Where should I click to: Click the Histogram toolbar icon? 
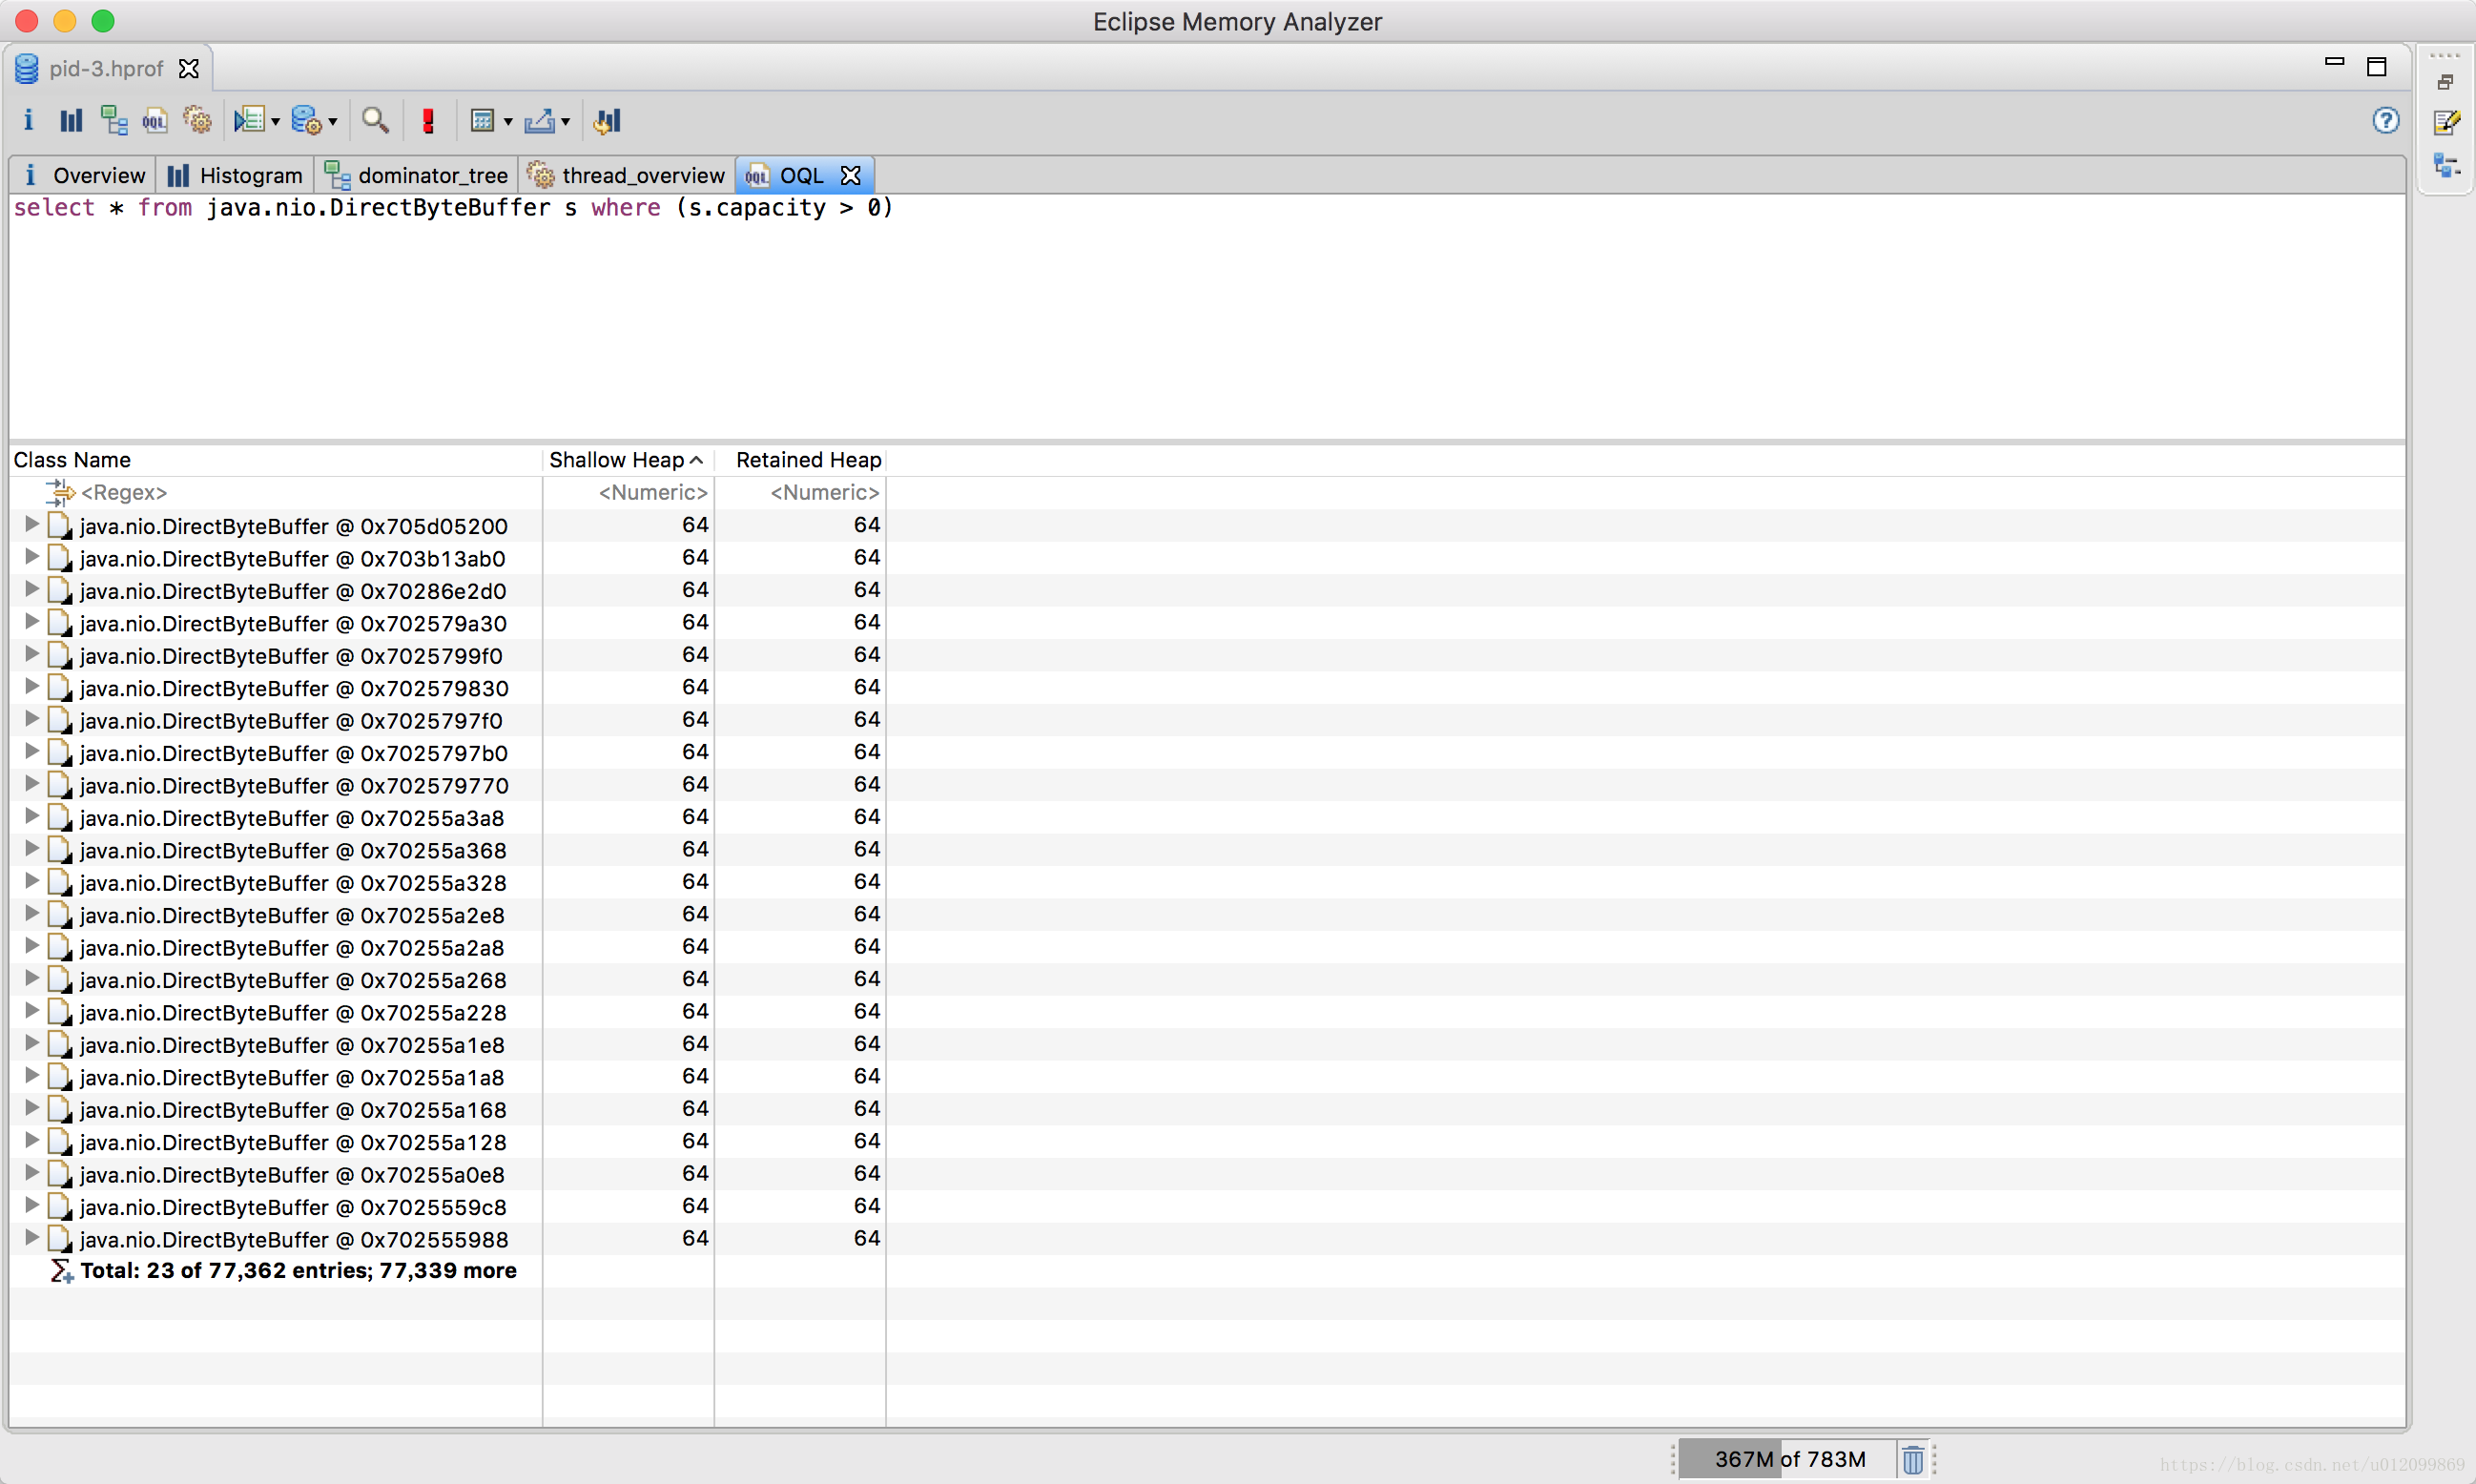(x=71, y=121)
